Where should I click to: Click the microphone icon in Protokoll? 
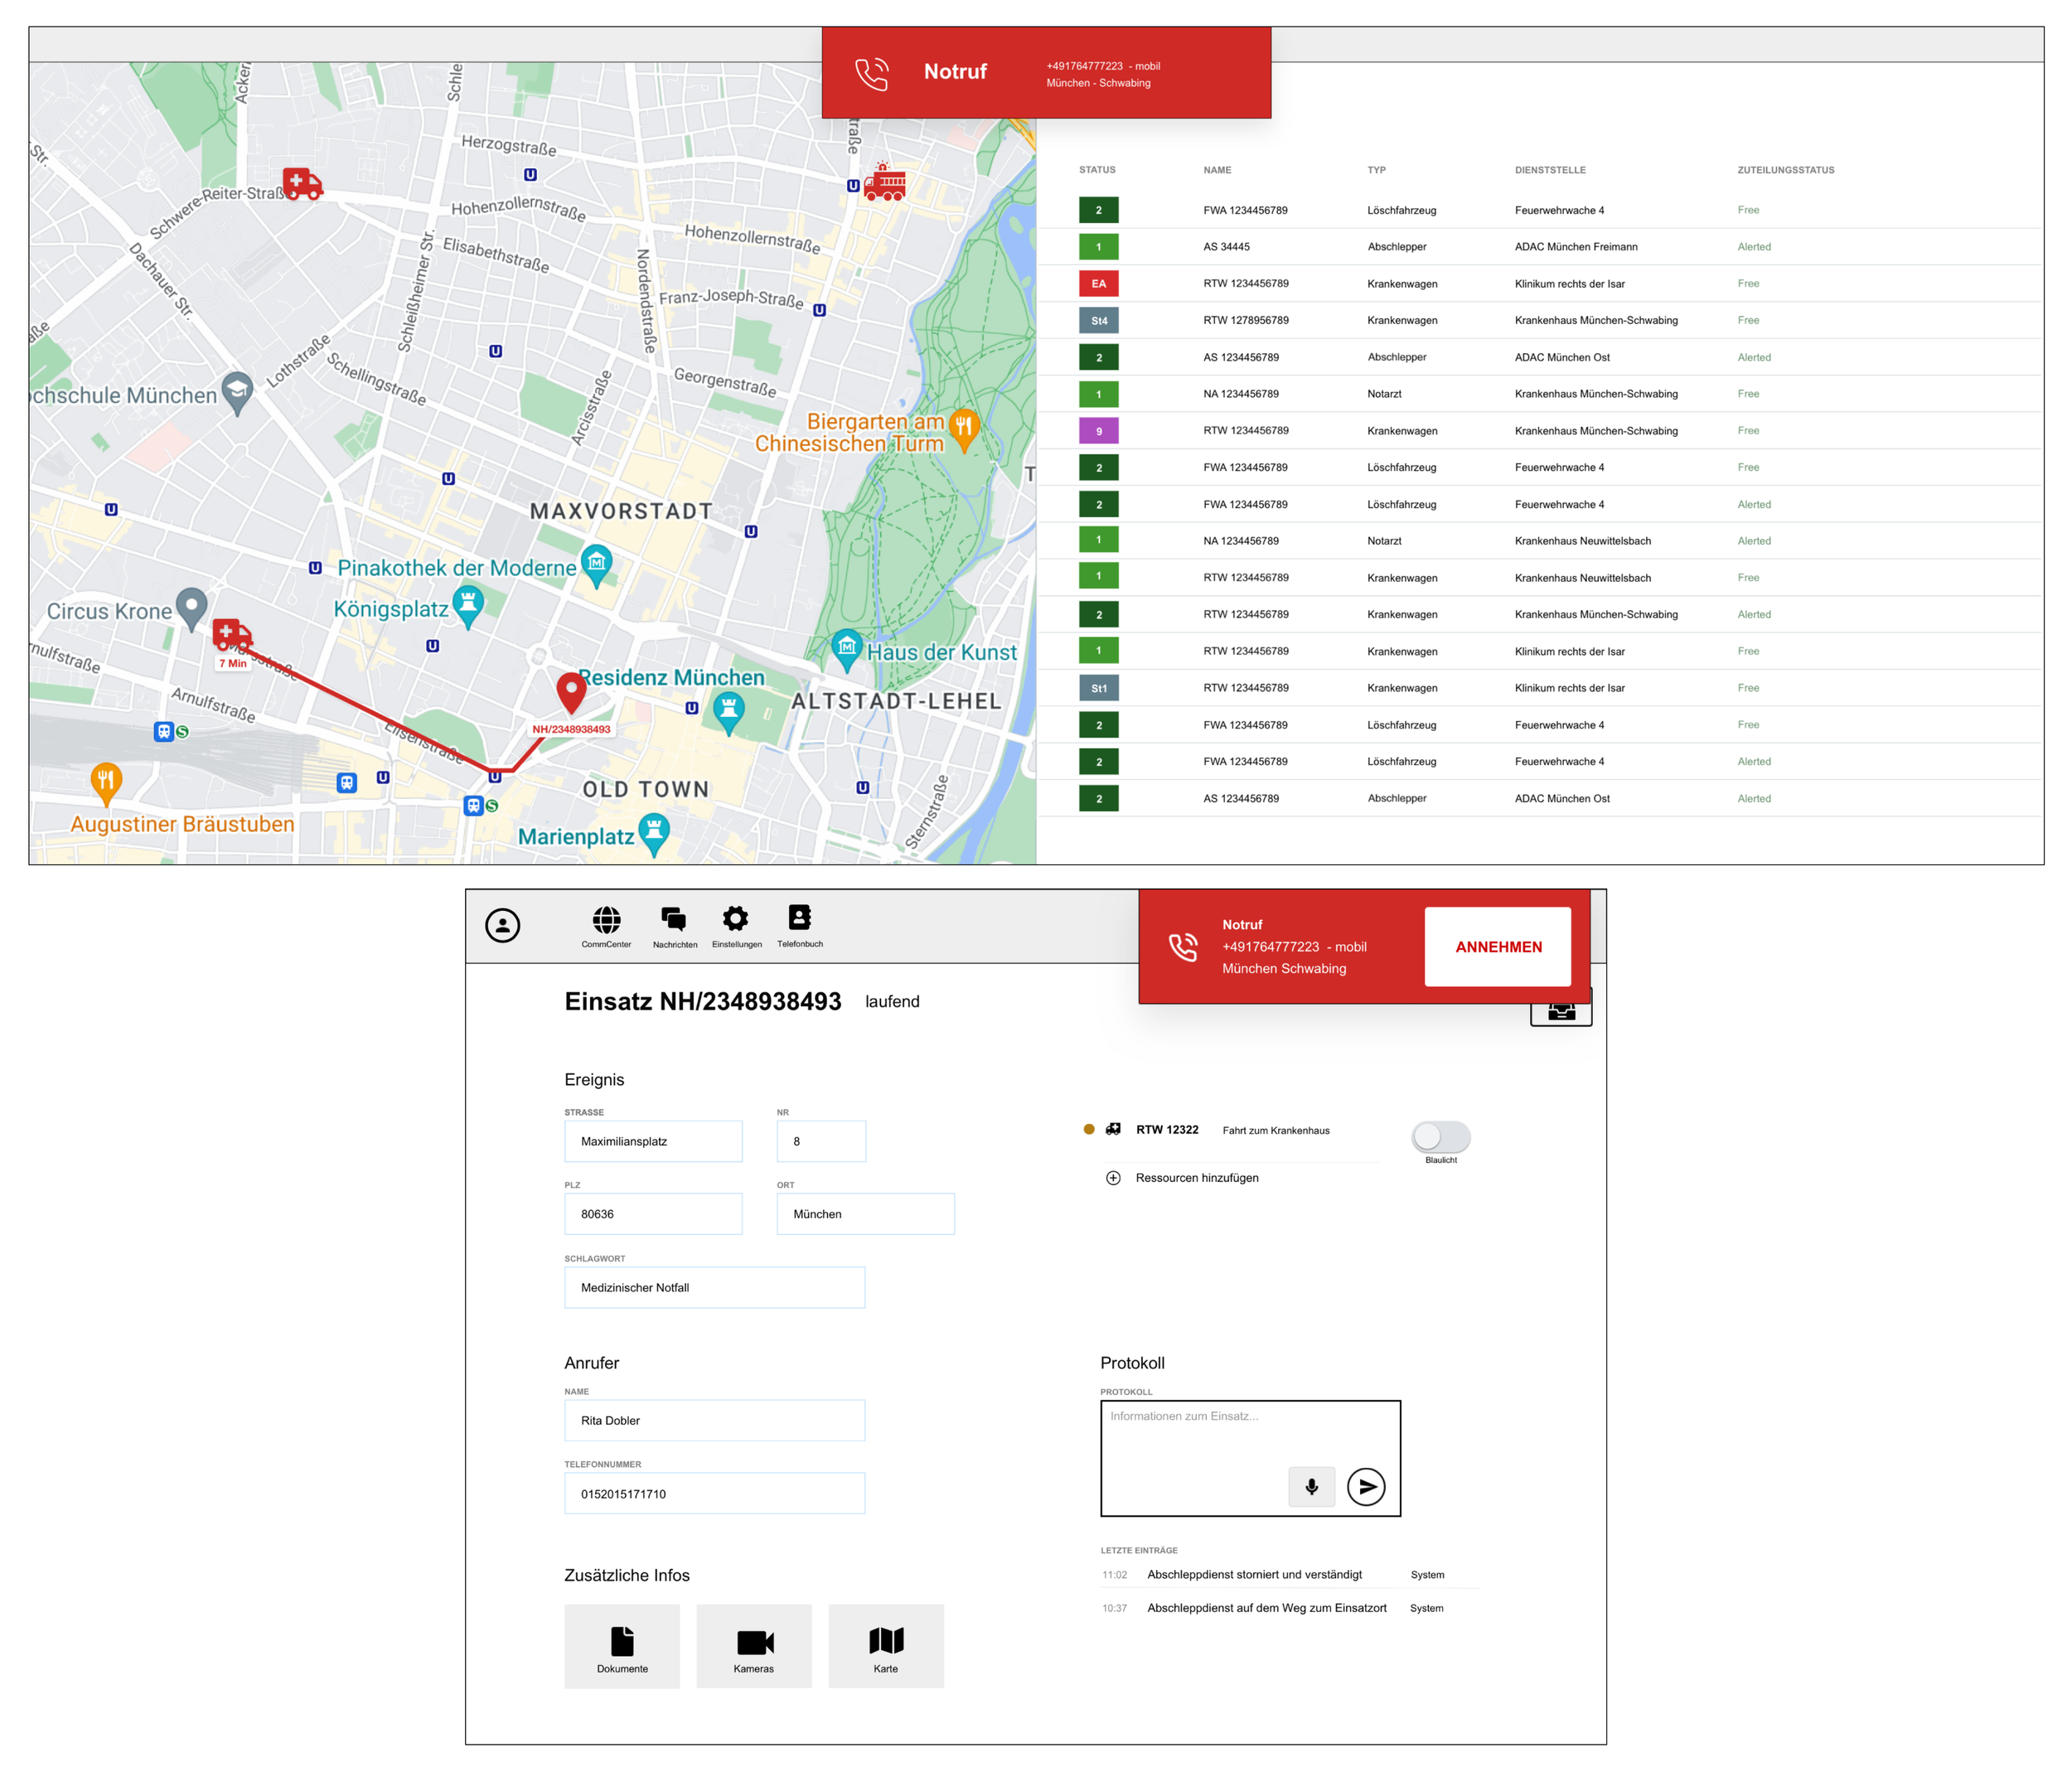click(1311, 1487)
